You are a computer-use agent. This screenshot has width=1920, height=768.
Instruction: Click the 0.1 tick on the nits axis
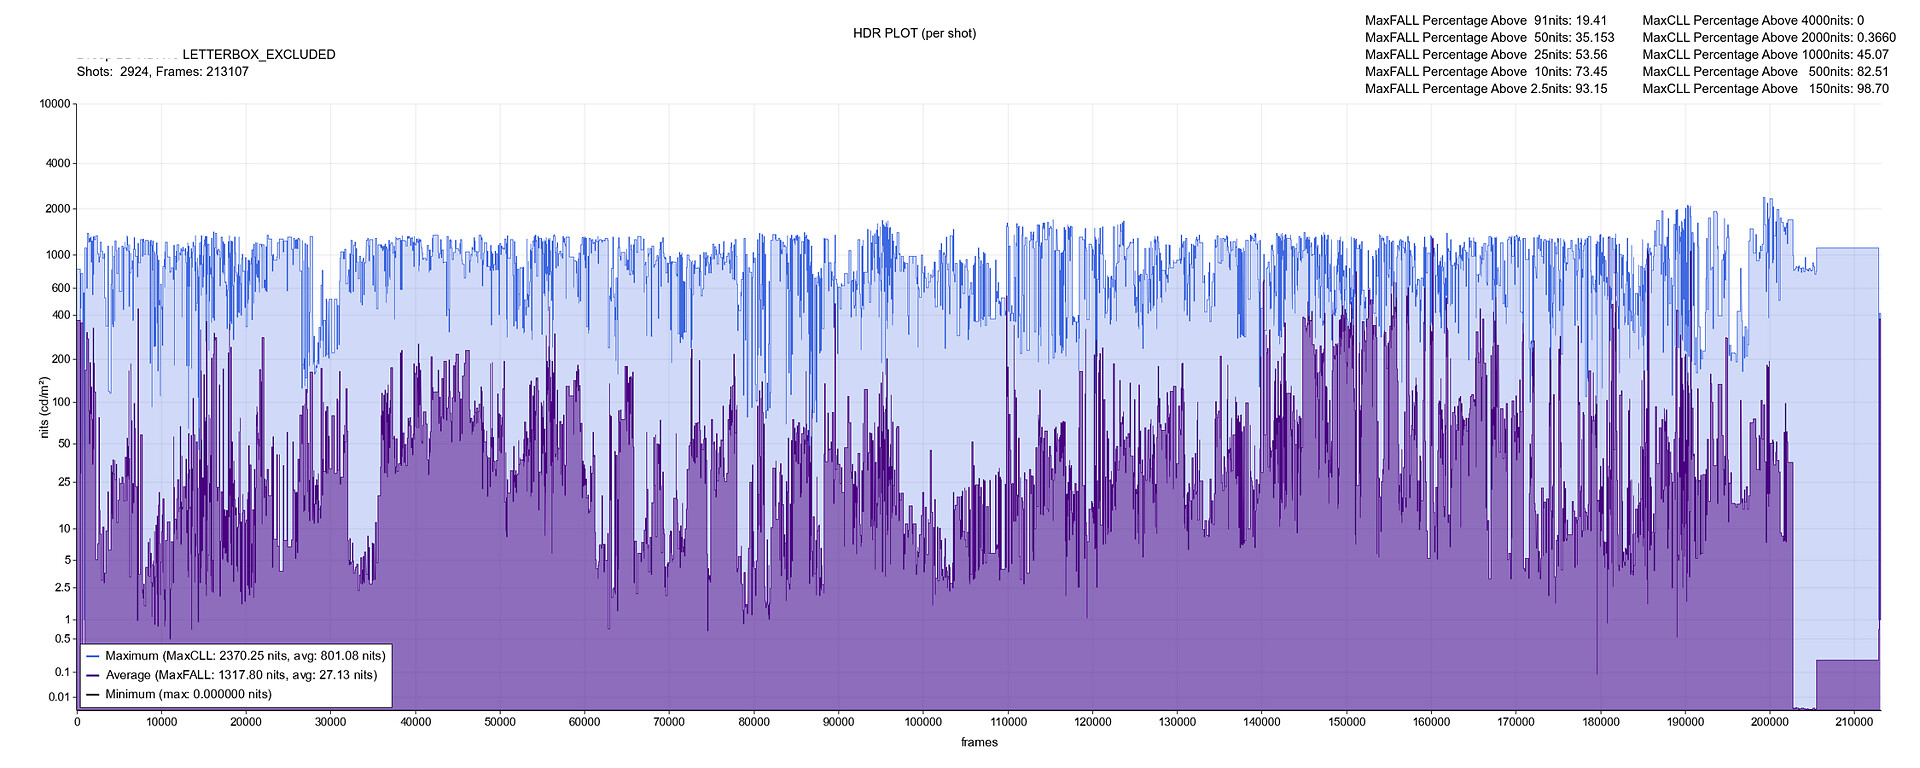(63, 672)
